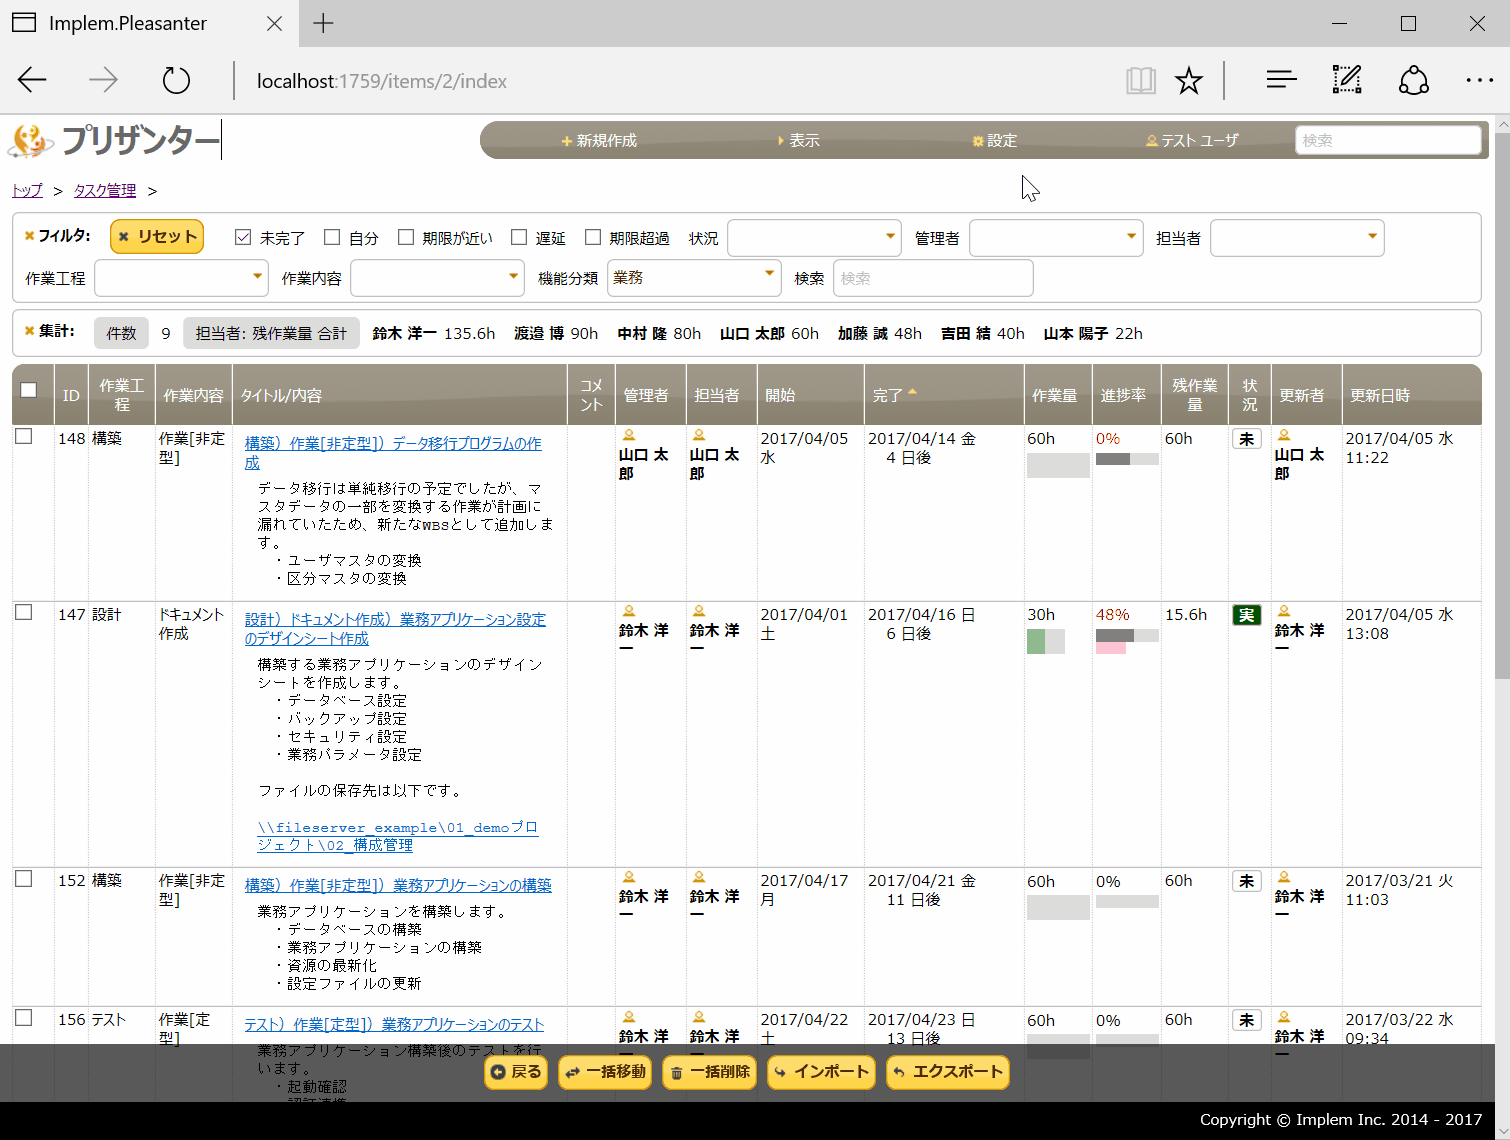Click the 戻る back button at bottom
Viewport: 1510px width, 1140px height.
(x=515, y=1072)
